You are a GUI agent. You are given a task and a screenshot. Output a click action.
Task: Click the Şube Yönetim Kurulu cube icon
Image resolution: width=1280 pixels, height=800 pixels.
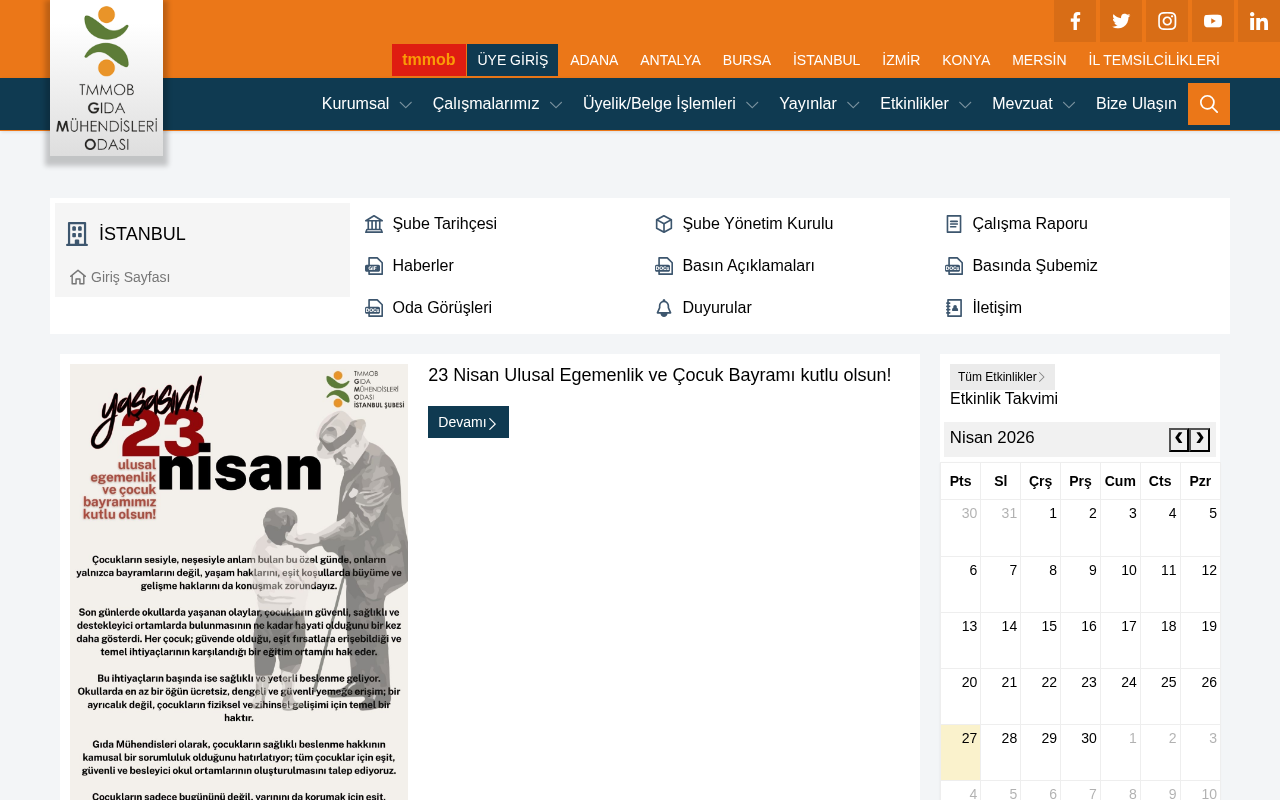(664, 224)
